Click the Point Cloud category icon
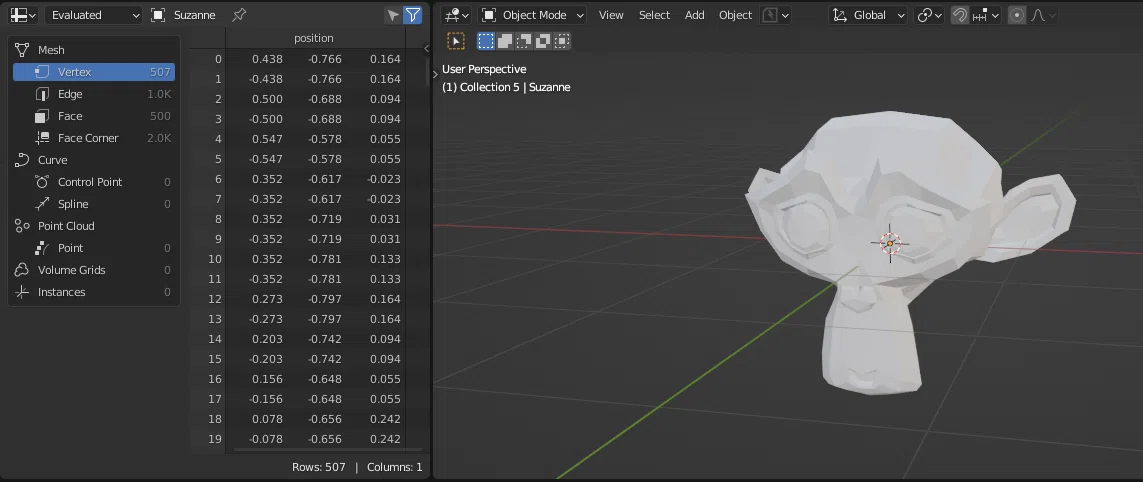The height and width of the screenshot is (482, 1143). [x=23, y=226]
